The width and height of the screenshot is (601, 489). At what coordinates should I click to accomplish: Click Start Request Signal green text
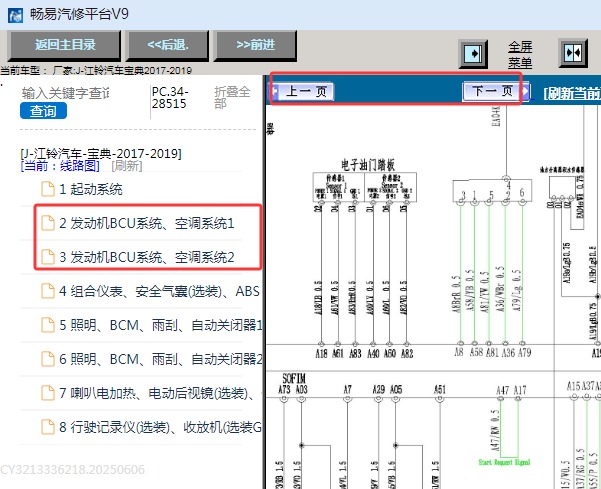504,462
